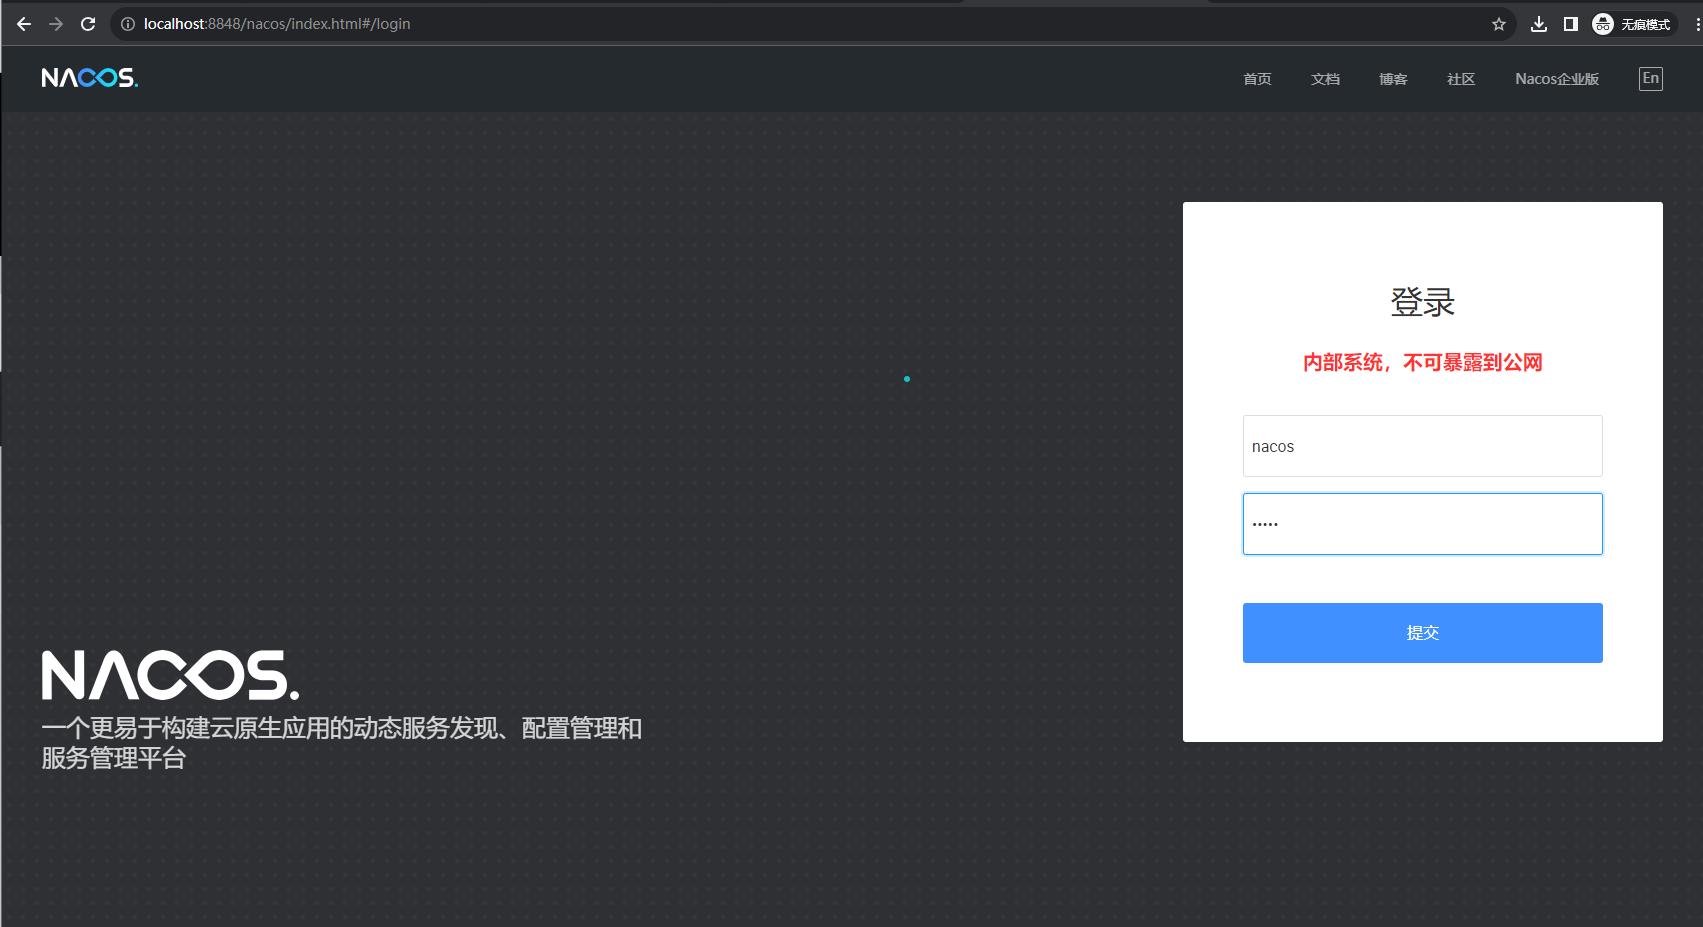Open 首页 in top navigation

click(1257, 79)
